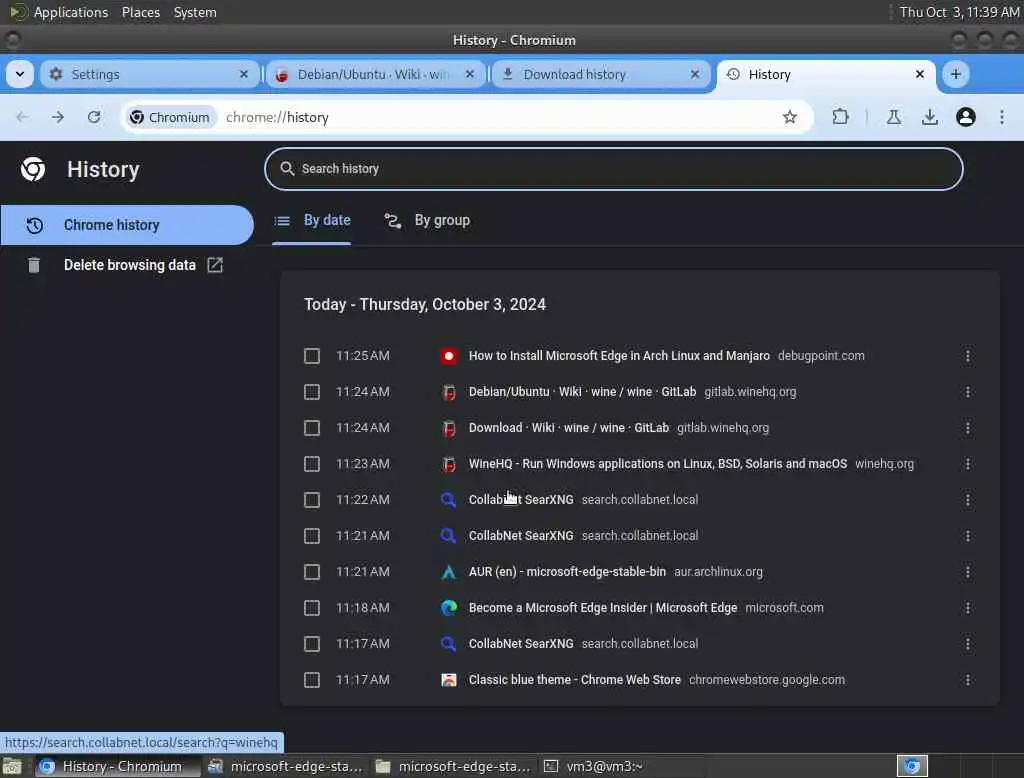Open the Chromium three-dot main menu
The width and height of the screenshot is (1024, 778).
(1001, 117)
